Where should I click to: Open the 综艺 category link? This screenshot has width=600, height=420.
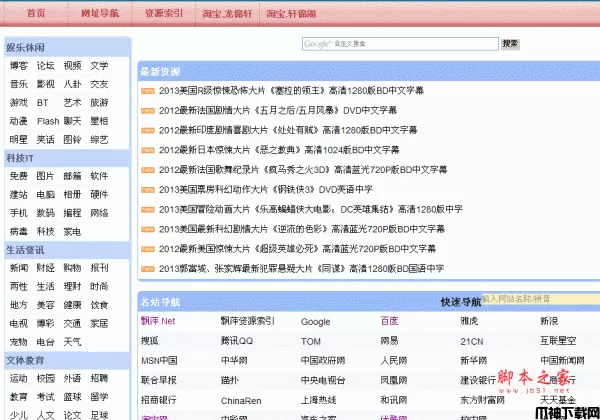pos(99,140)
